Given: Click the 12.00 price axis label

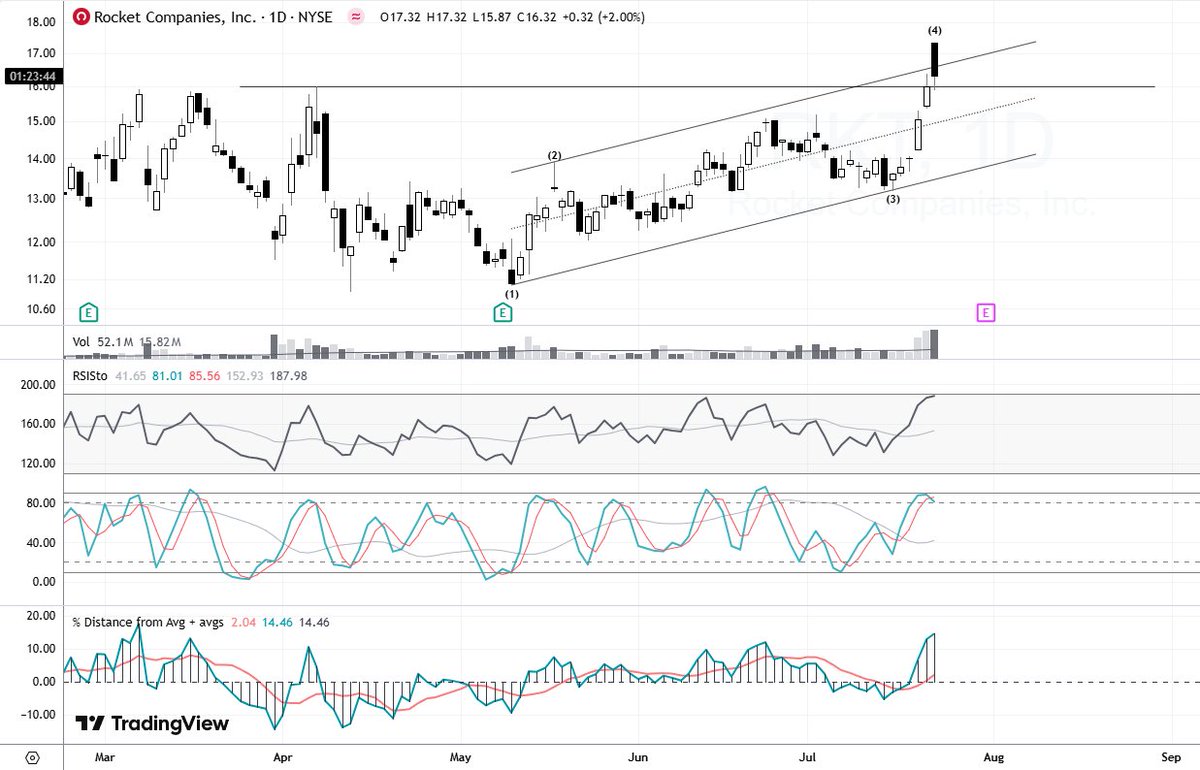Looking at the screenshot, I should coord(41,242).
